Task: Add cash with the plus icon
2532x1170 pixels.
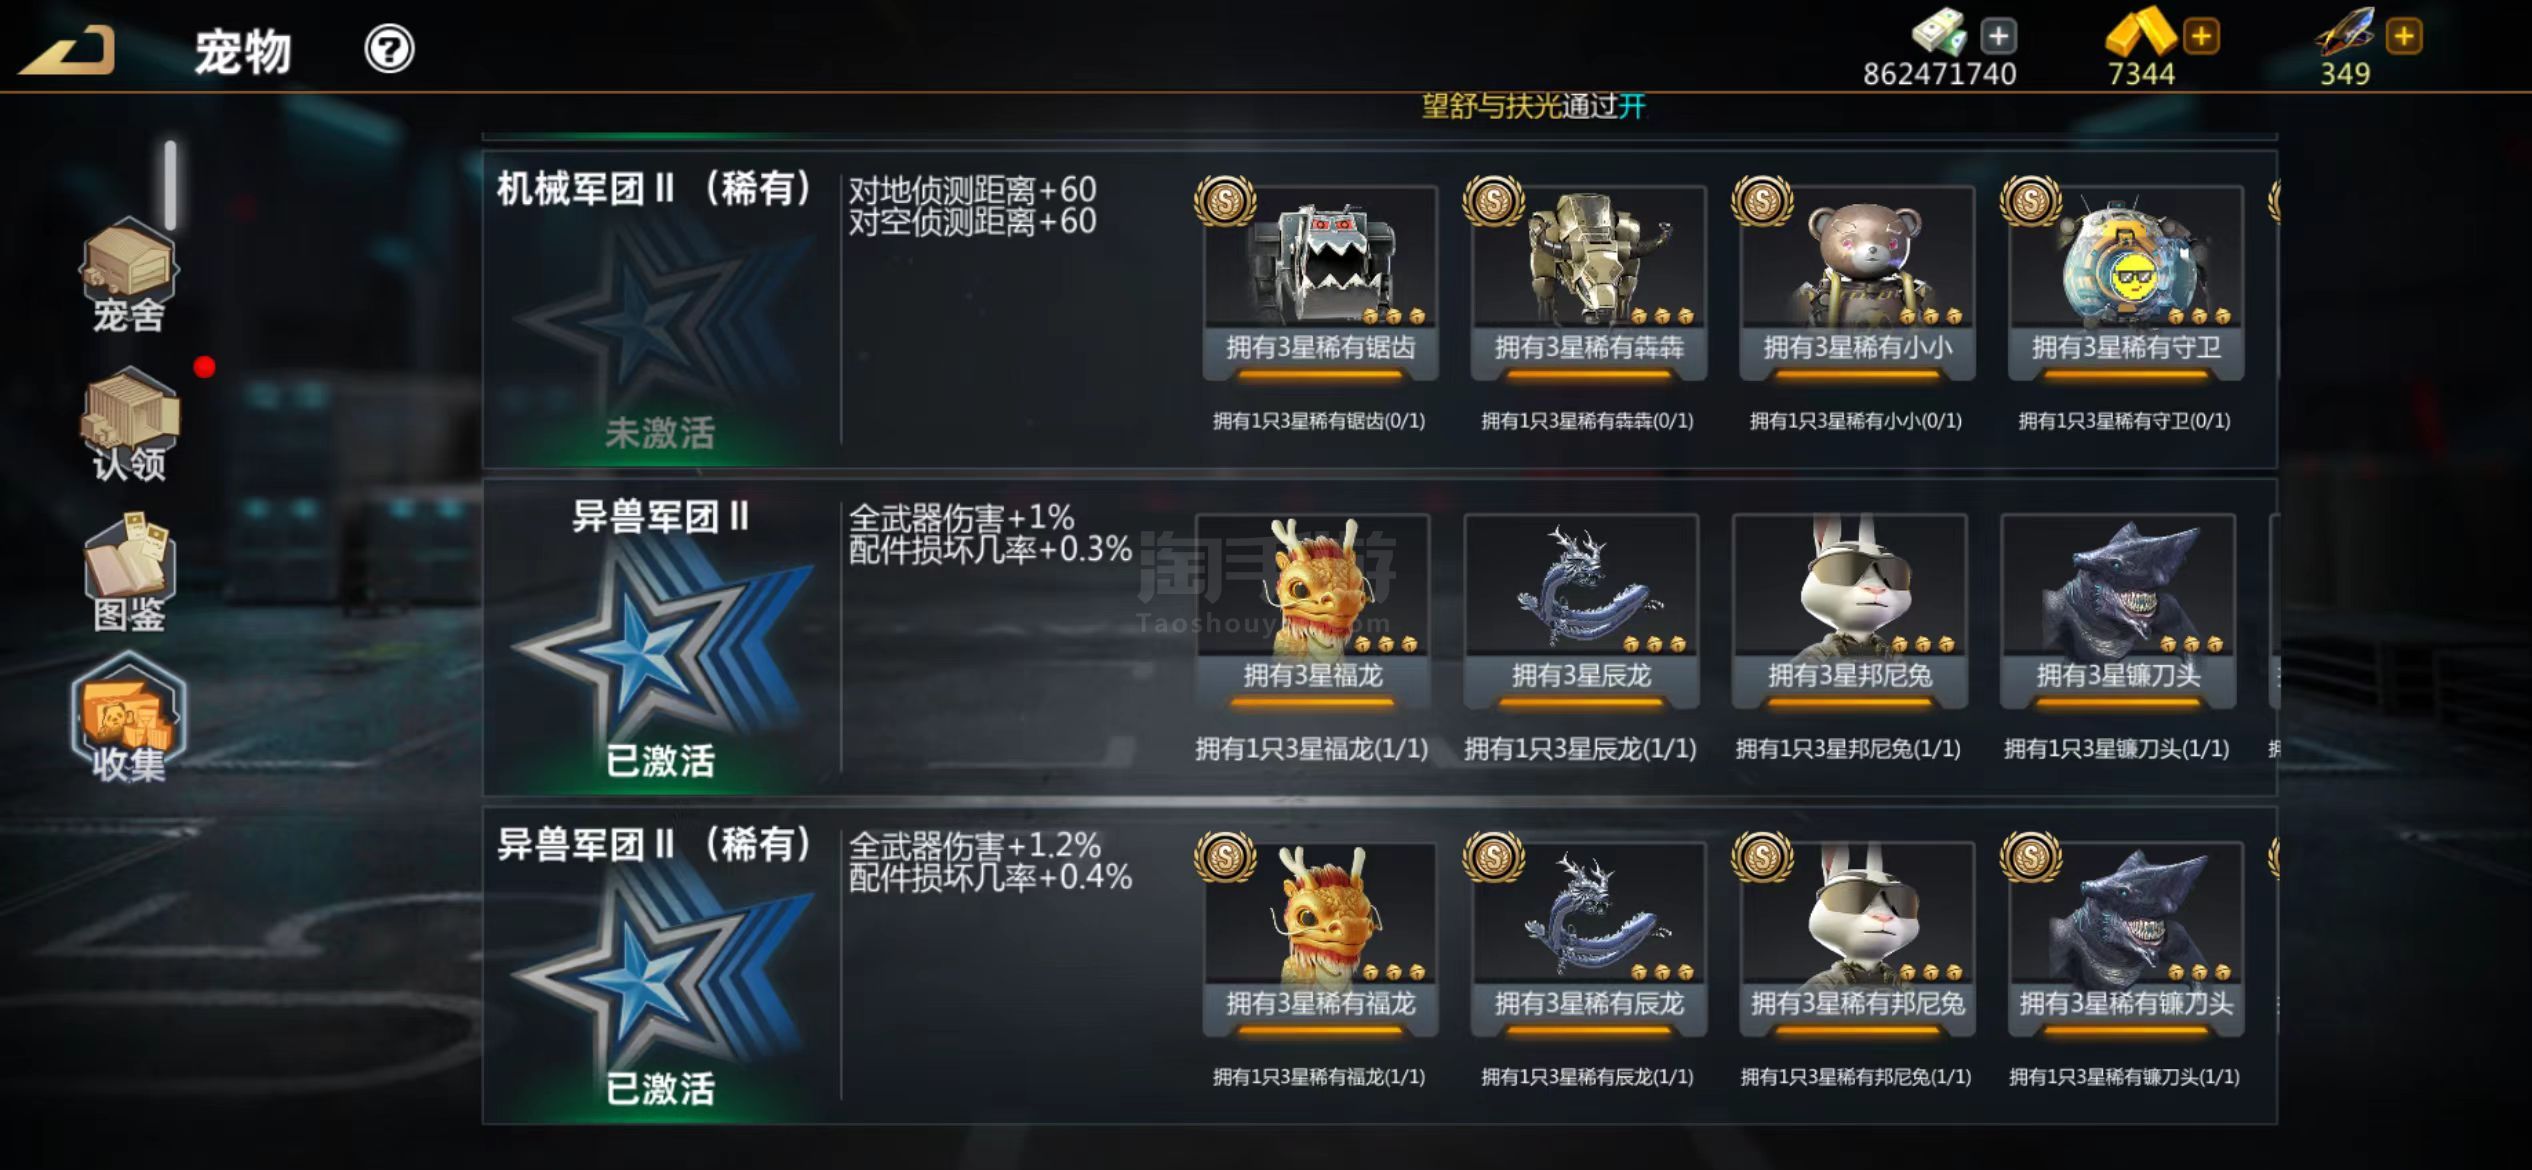Action: (x=1998, y=37)
